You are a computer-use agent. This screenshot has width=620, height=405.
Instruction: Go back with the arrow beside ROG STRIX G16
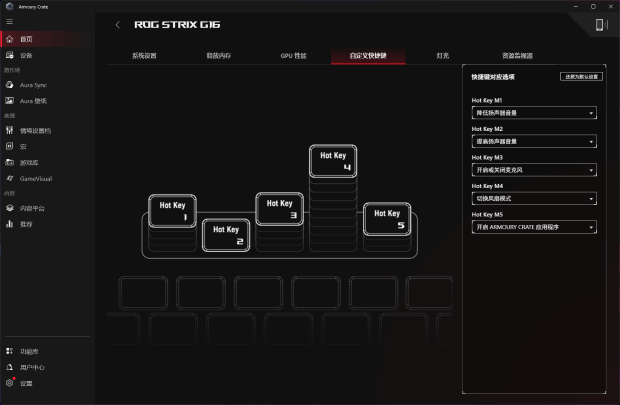coord(117,25)
